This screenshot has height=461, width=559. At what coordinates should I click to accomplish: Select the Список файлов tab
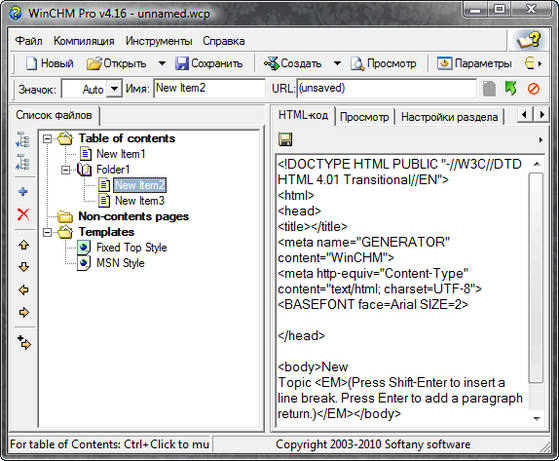point(54,115)
